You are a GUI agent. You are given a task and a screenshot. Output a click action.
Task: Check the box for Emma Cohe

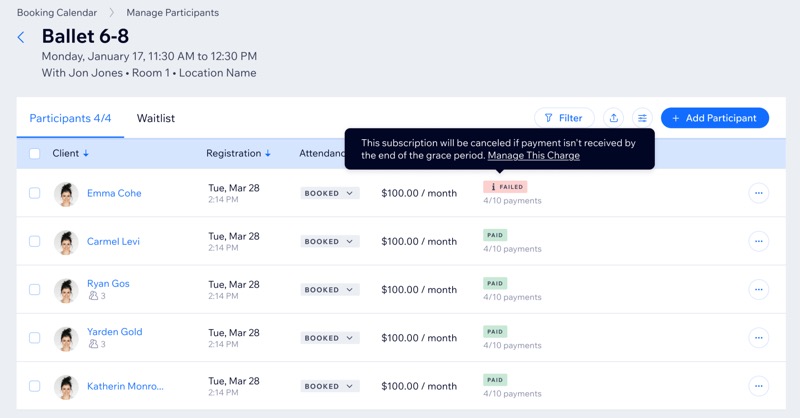pos(34,193)
